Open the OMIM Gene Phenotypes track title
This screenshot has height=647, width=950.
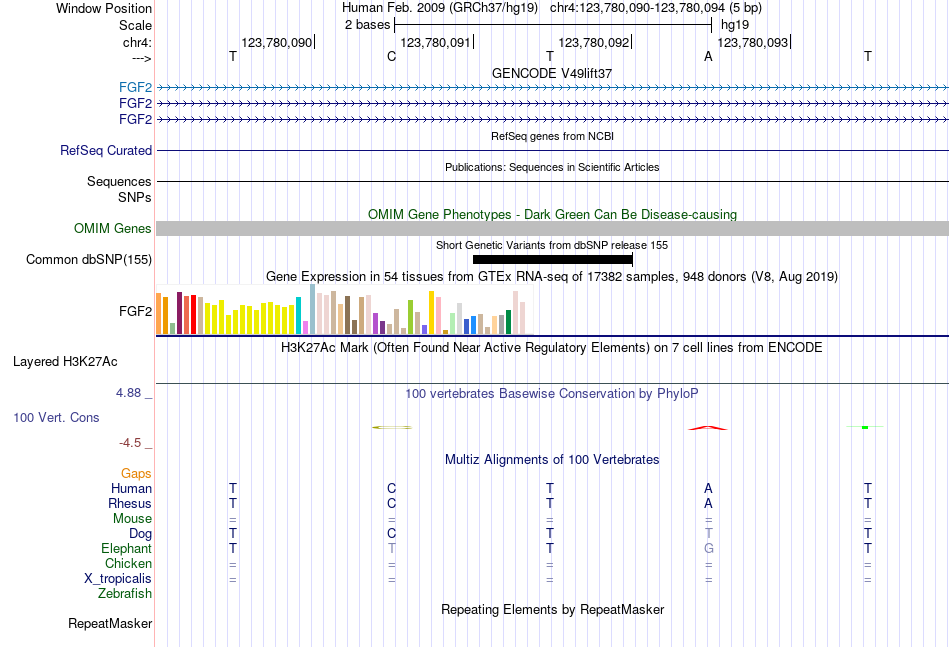click(552, 214)
